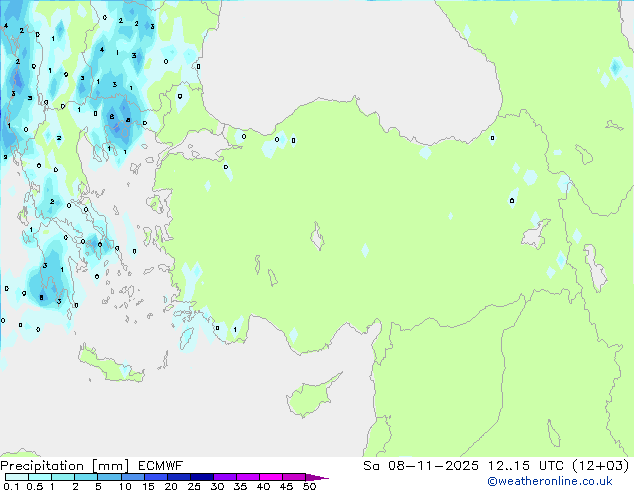The image size is (634, 490).
Task: Click the '40' legend tick label
Action: 263,486
